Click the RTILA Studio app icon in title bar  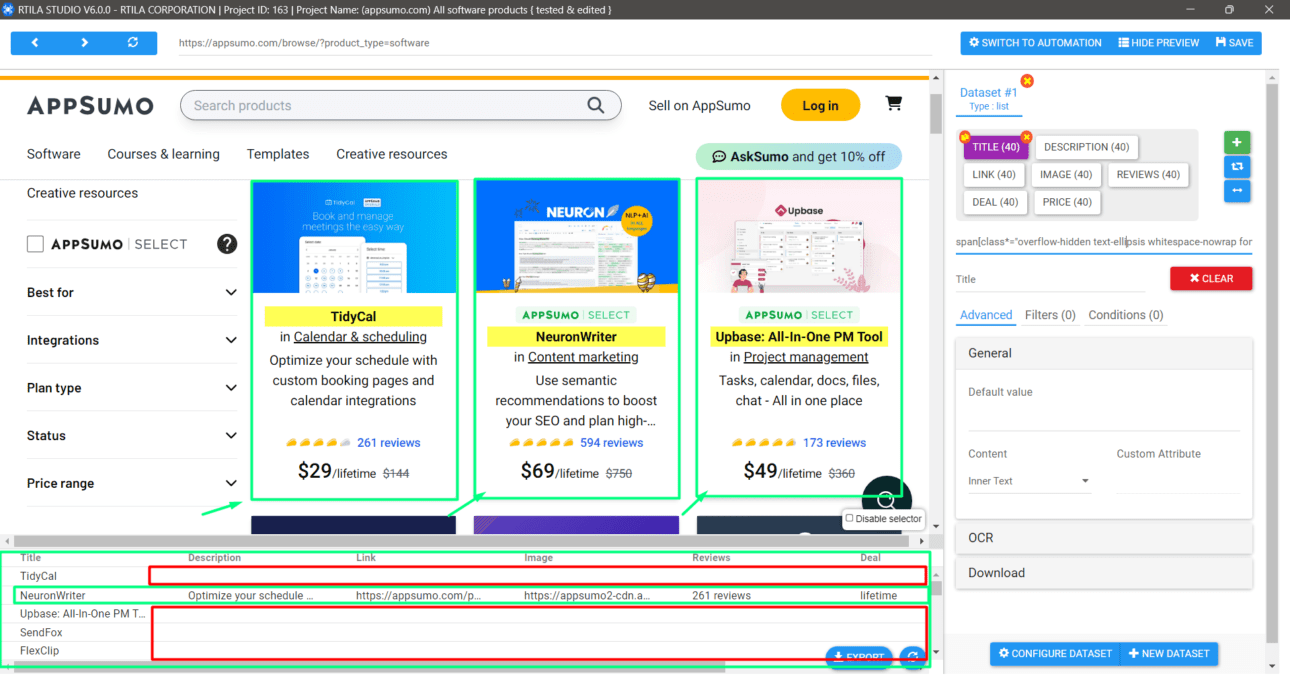[x=8, y=9]
